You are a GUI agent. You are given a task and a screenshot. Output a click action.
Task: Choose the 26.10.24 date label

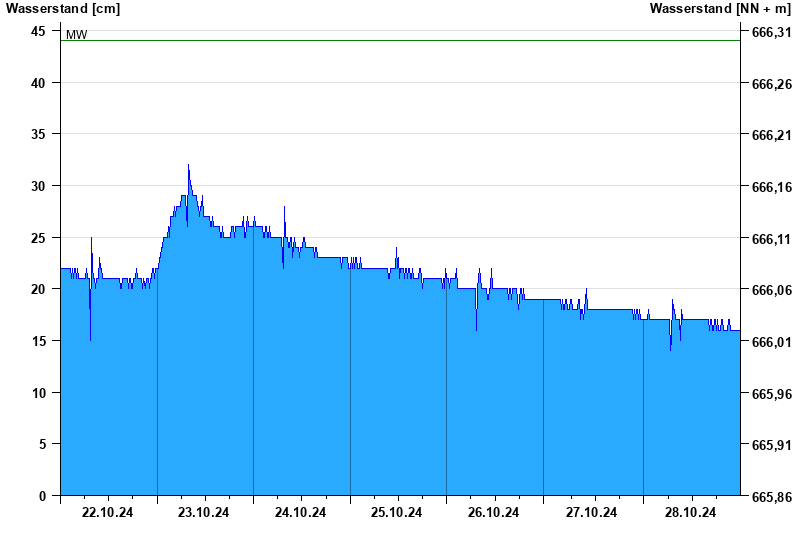pos(494,513)
